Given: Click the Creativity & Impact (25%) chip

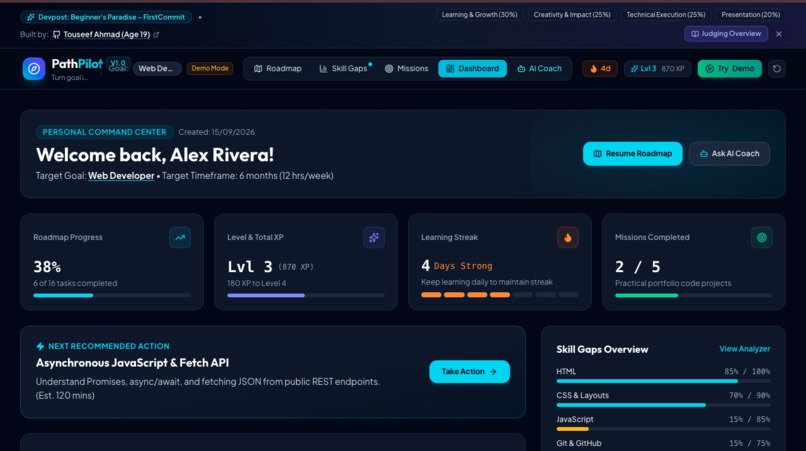Looking at the screenshot, I should [572, 14].
